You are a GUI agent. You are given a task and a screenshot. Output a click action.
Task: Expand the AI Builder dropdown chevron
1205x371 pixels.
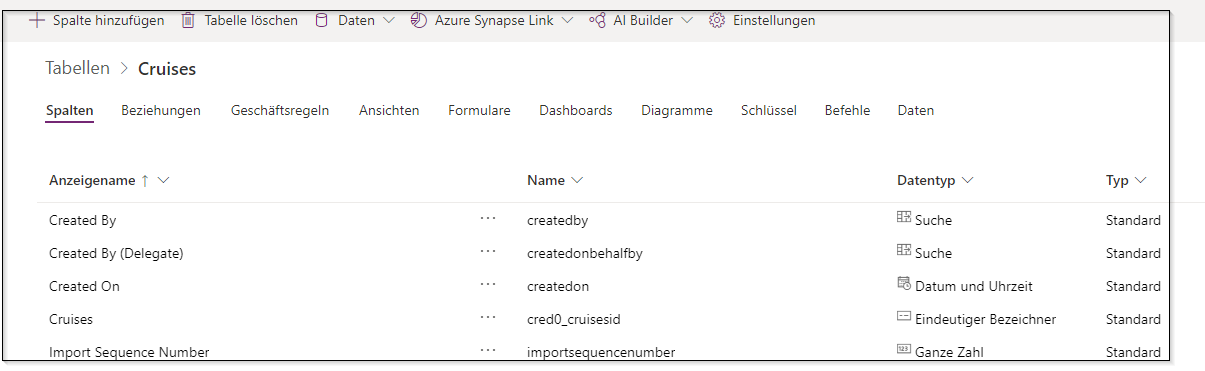(687, 20)
